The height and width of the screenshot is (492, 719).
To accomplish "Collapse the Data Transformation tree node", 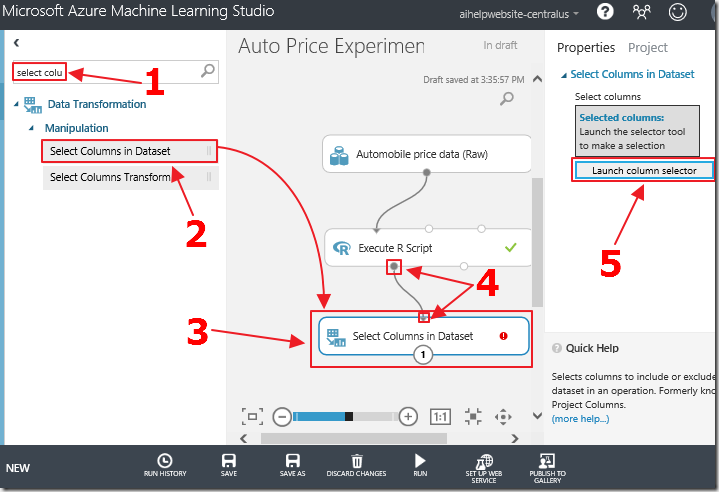I will (x=16, y=105).
